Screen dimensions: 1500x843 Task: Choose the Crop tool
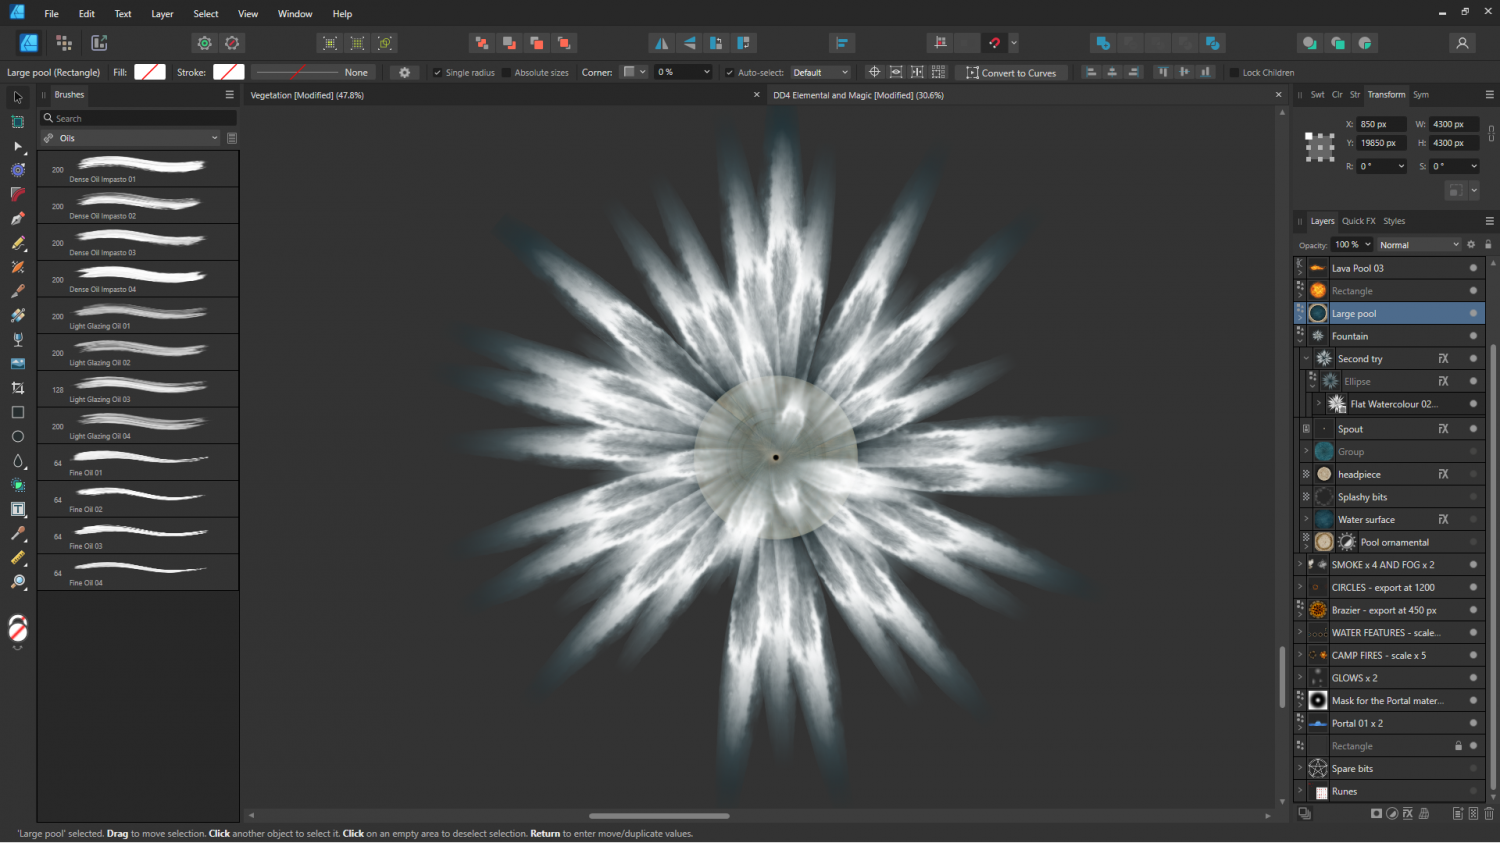(17, 388)
